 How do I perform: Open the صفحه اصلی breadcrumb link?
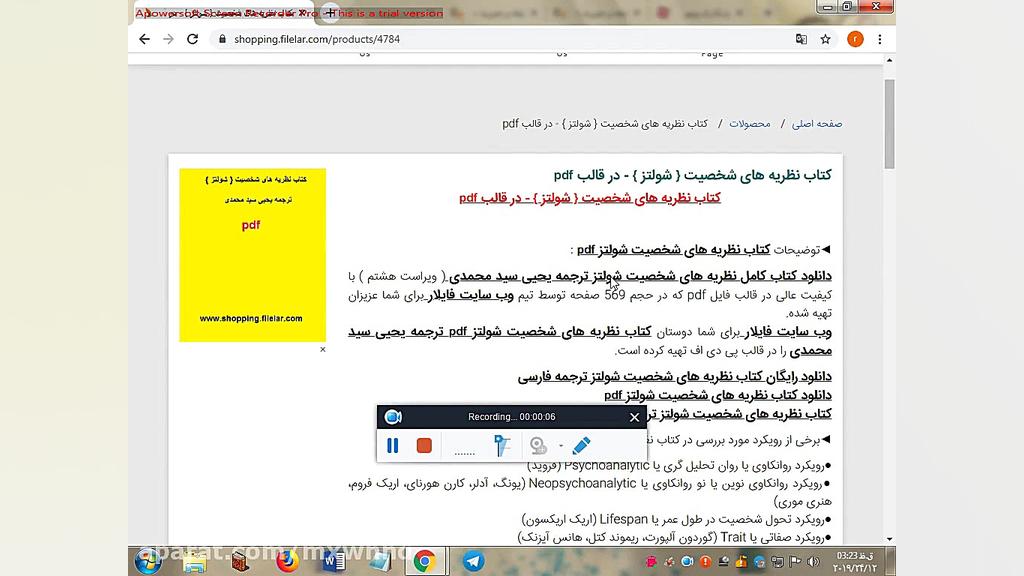click(818, 122)
